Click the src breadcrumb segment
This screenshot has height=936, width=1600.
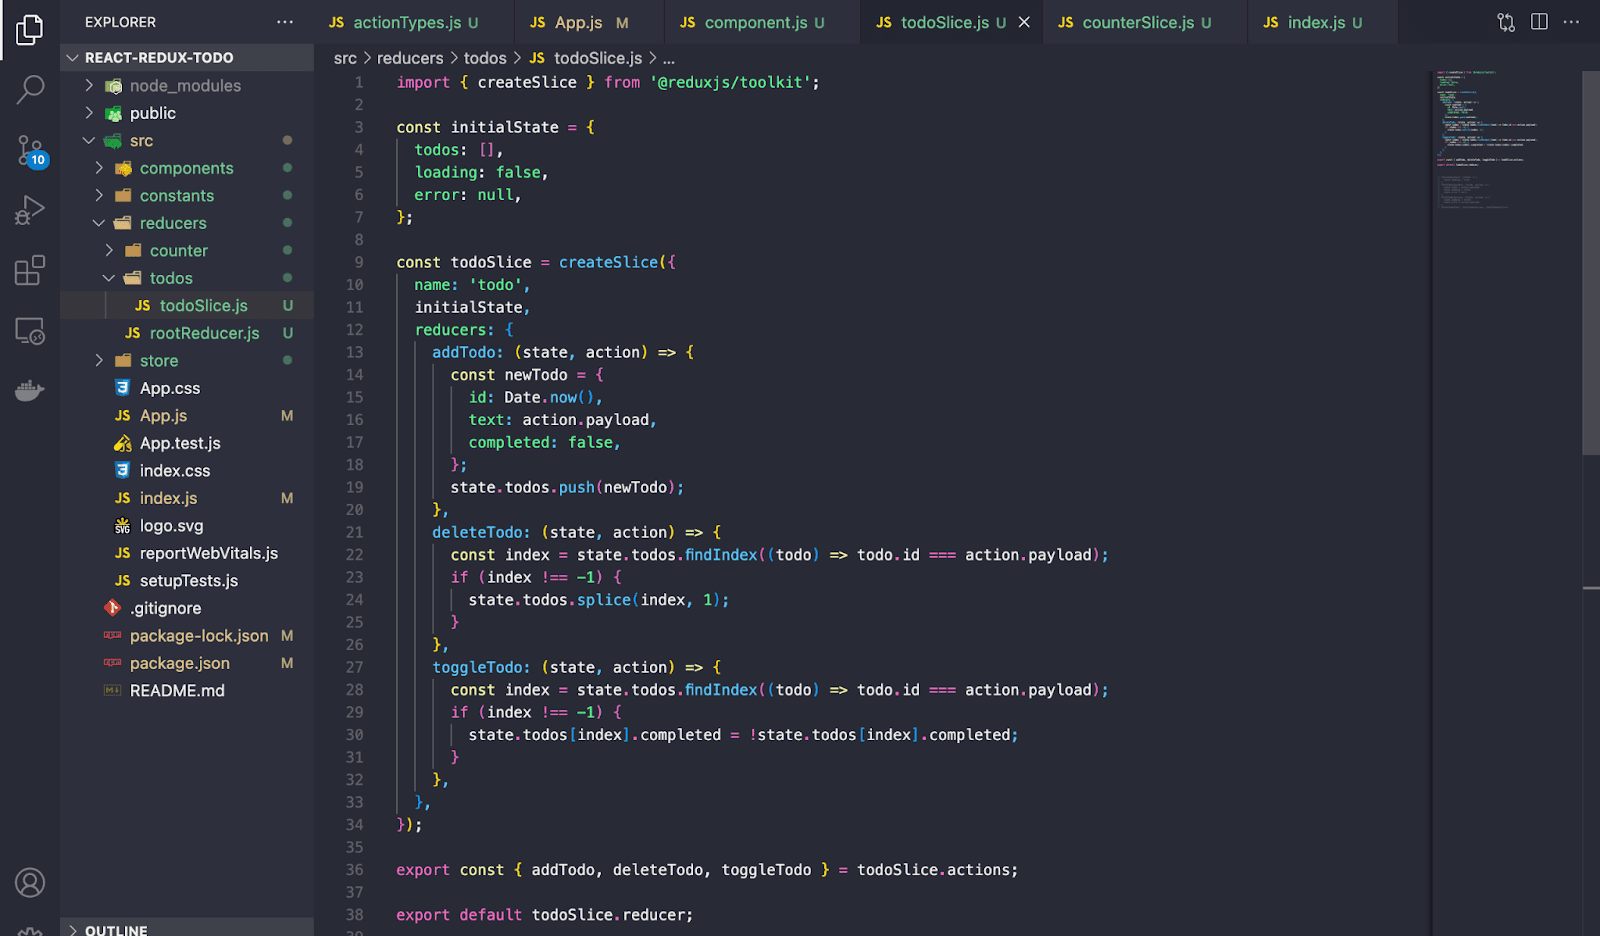tap(345, 58)
